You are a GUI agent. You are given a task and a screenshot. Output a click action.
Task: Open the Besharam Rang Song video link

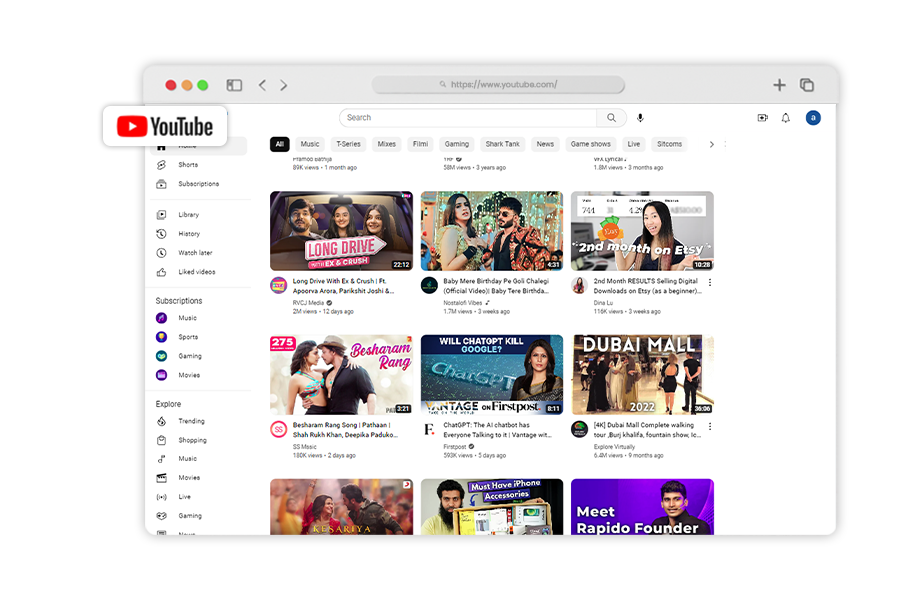345,427
